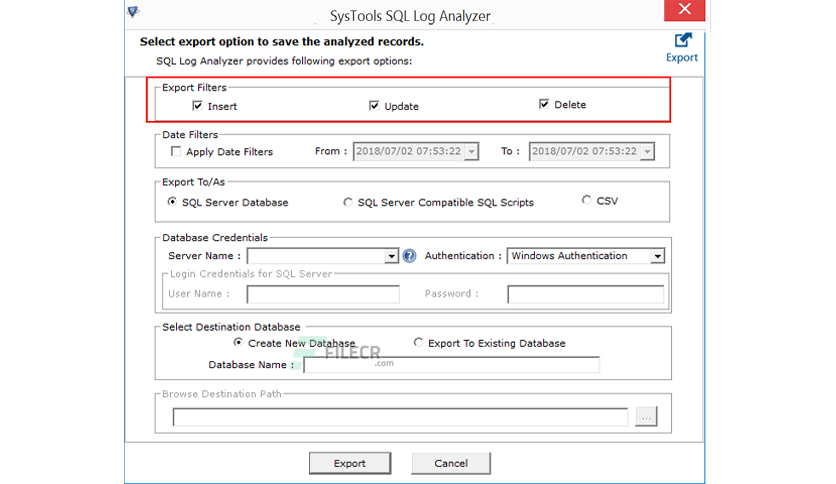Click the "Export Filters" group label
This screenshot has height=484, width=836.
pos(194,87)
